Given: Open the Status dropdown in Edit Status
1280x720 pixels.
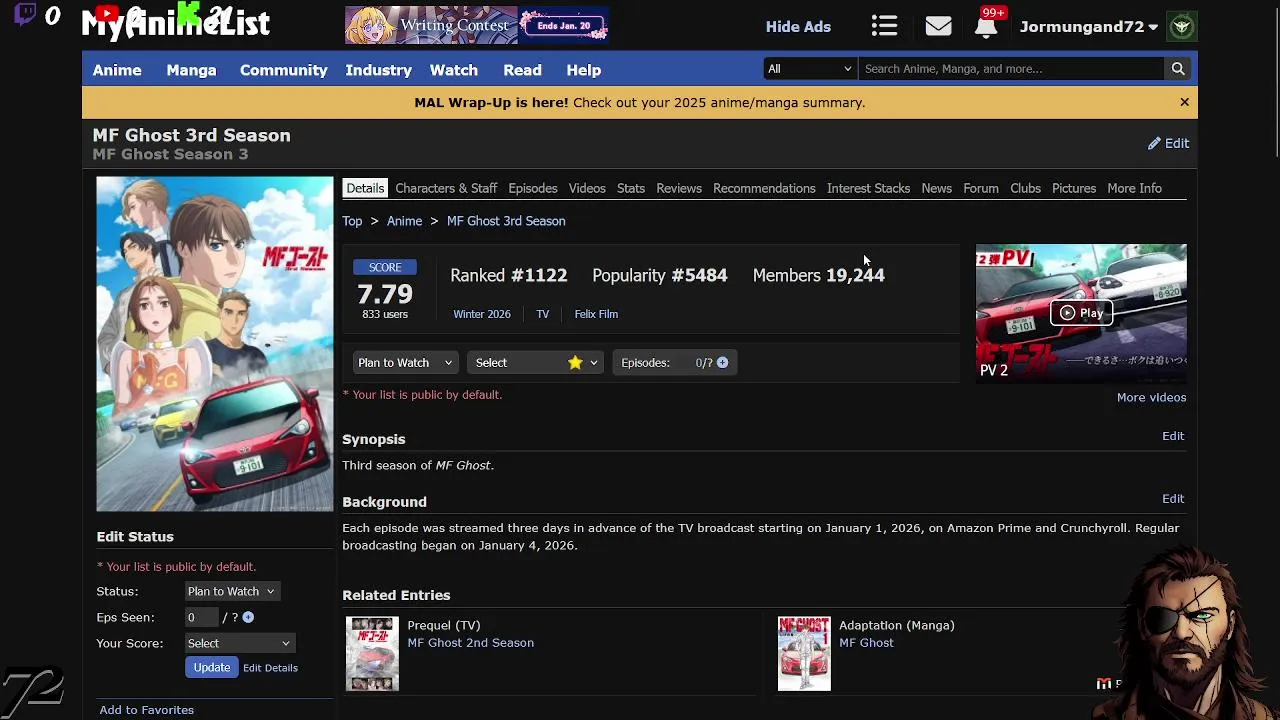Looking at the screenshot, I should click(231, 591).
